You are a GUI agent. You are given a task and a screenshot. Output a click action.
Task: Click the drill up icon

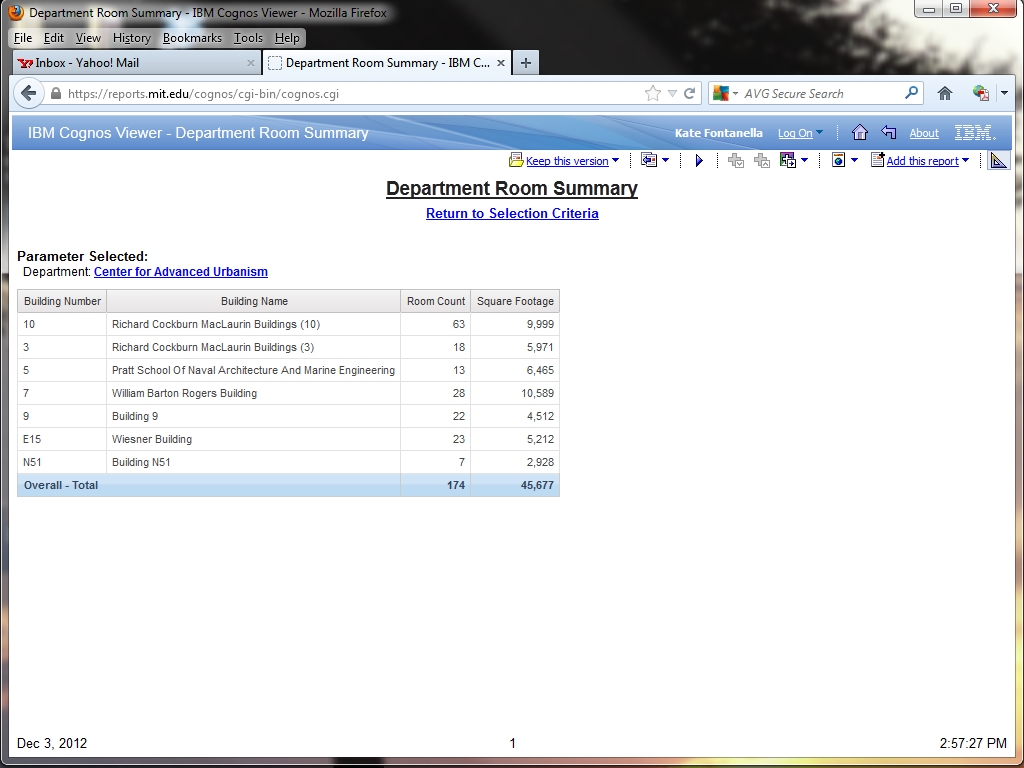coord(762,161)
